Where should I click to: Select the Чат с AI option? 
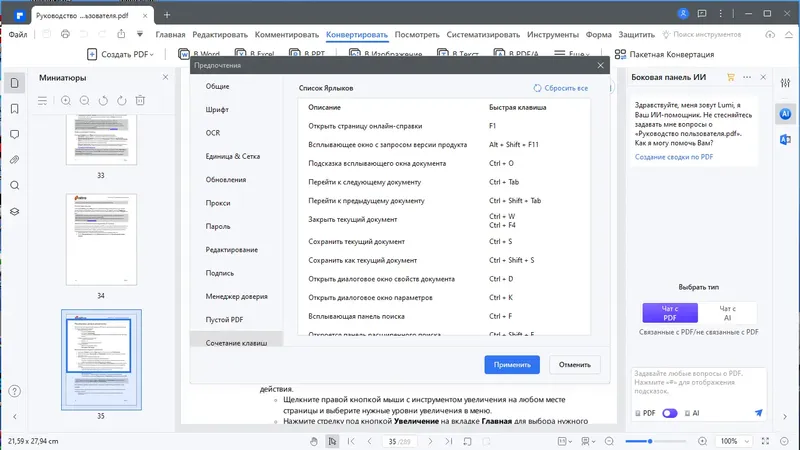tap(728, 313)
